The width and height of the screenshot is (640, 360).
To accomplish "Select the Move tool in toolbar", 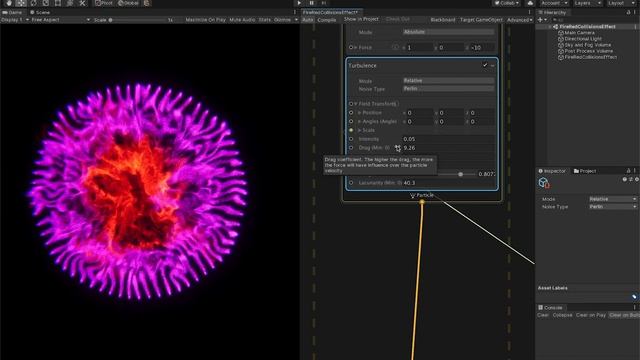I will pyautogui.click(x=21, y=3).
